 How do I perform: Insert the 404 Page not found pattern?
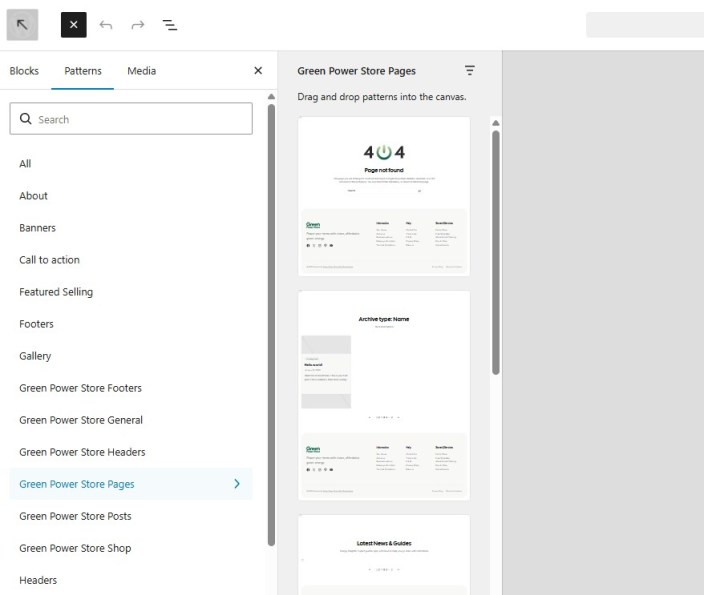click(384, 196)
